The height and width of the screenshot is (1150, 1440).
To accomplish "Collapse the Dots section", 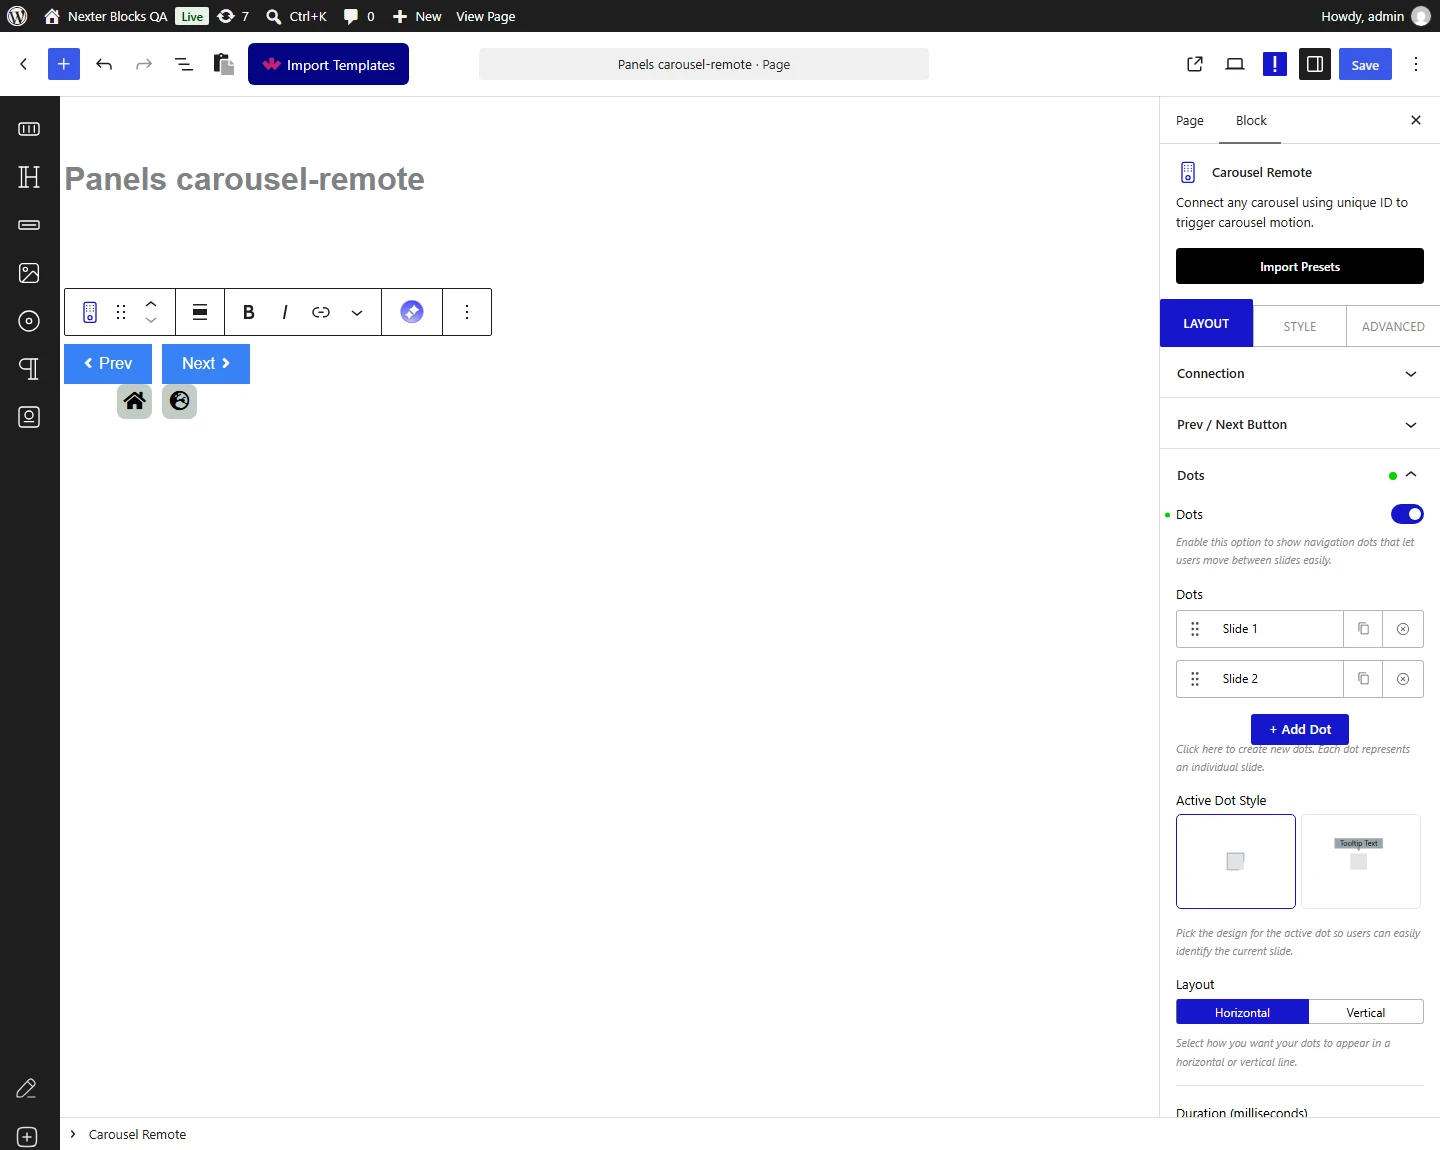I will click(x=1300, y=475).
